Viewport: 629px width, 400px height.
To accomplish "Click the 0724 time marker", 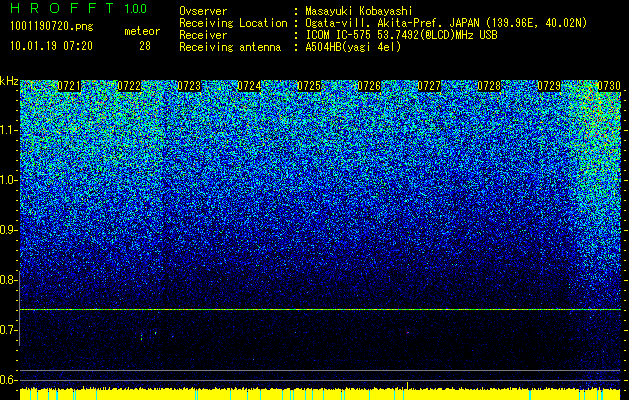I will 249,86.
